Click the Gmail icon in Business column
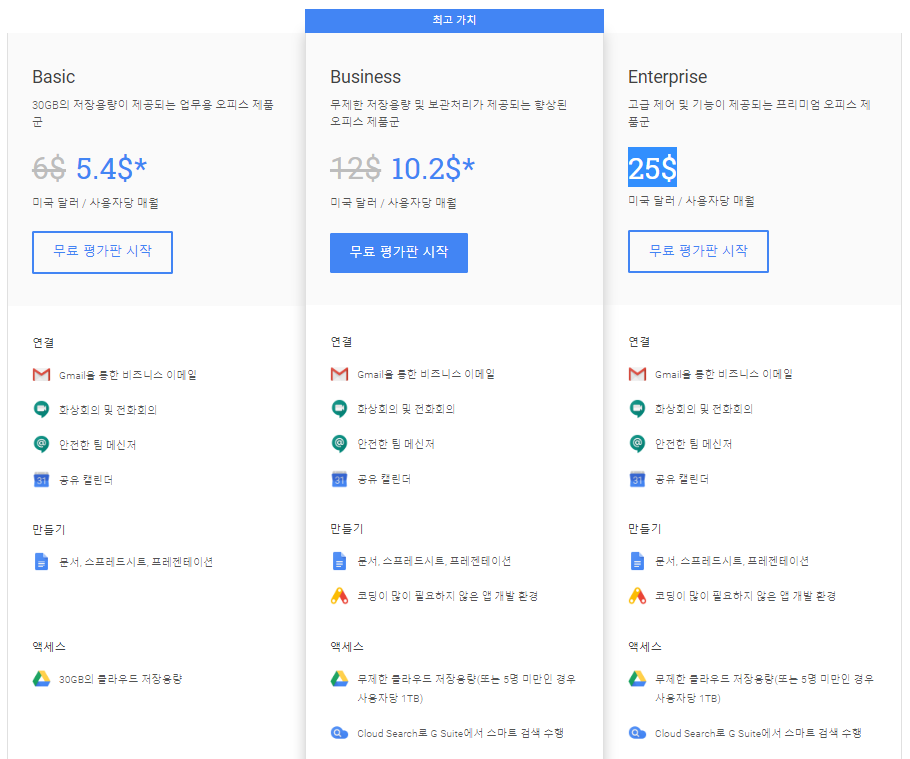This screenshot has height=759, width=910. [x=340, y=374]
